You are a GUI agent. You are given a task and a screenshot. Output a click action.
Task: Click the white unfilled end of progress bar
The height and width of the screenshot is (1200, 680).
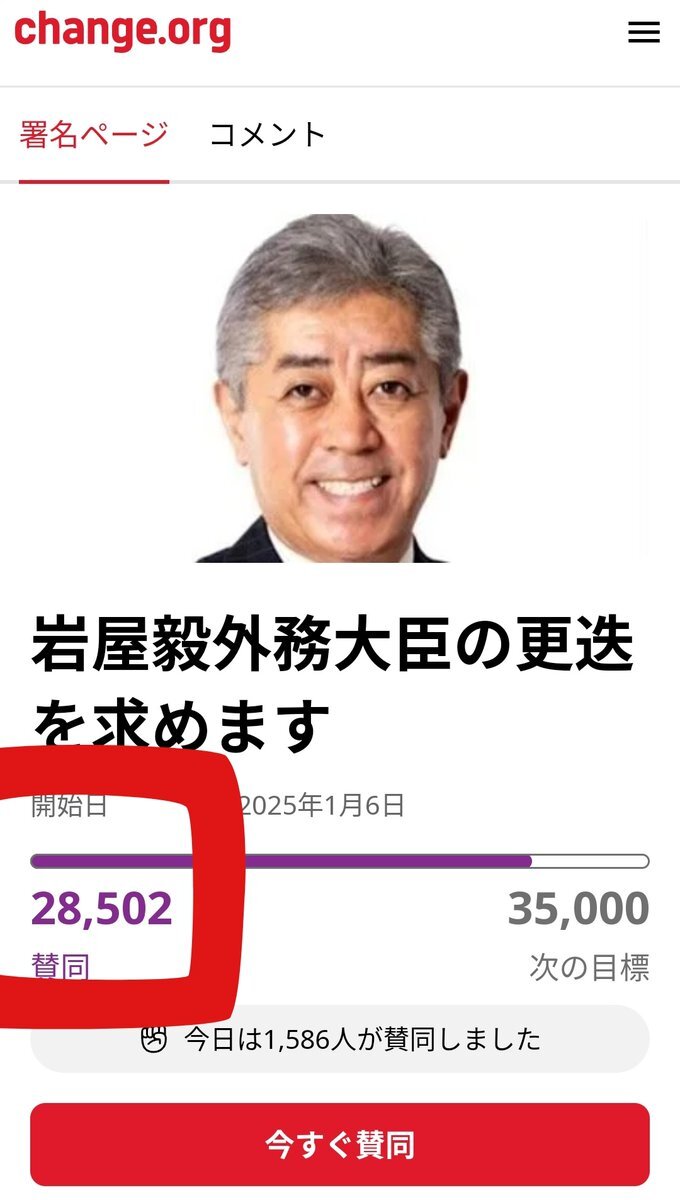pos(591,861)
